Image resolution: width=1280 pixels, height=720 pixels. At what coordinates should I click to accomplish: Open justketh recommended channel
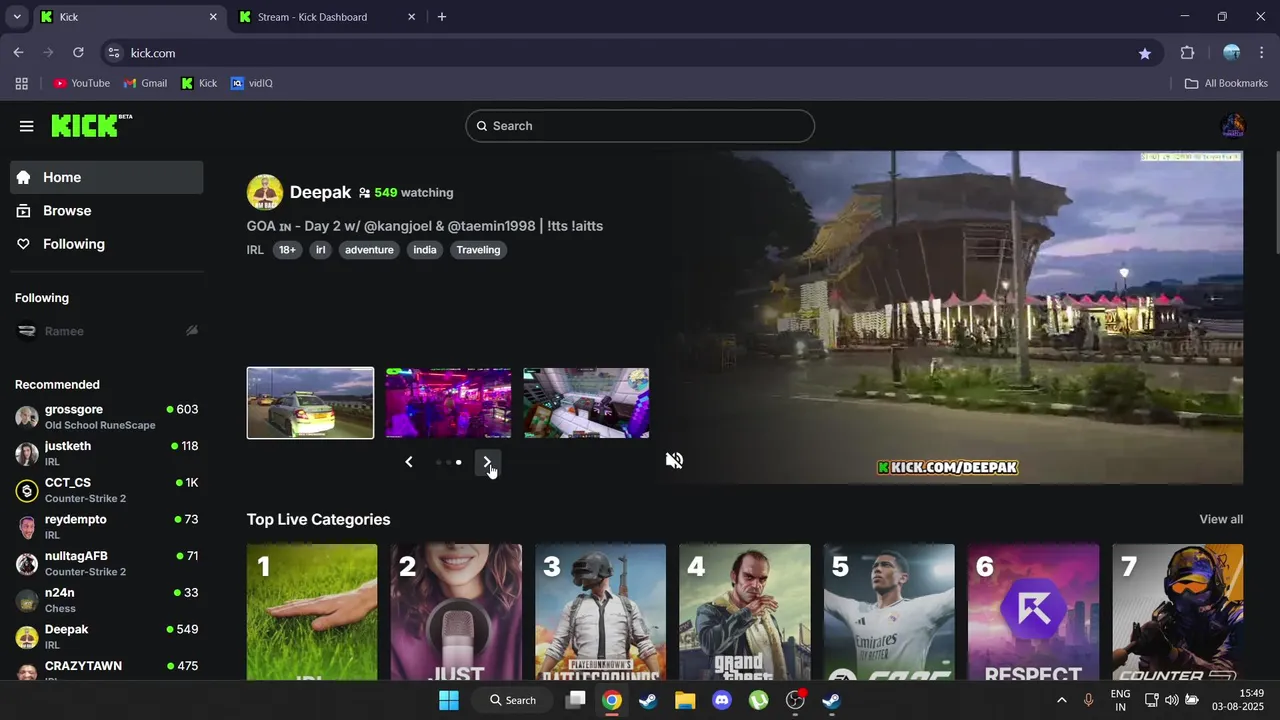click(107, 453)
